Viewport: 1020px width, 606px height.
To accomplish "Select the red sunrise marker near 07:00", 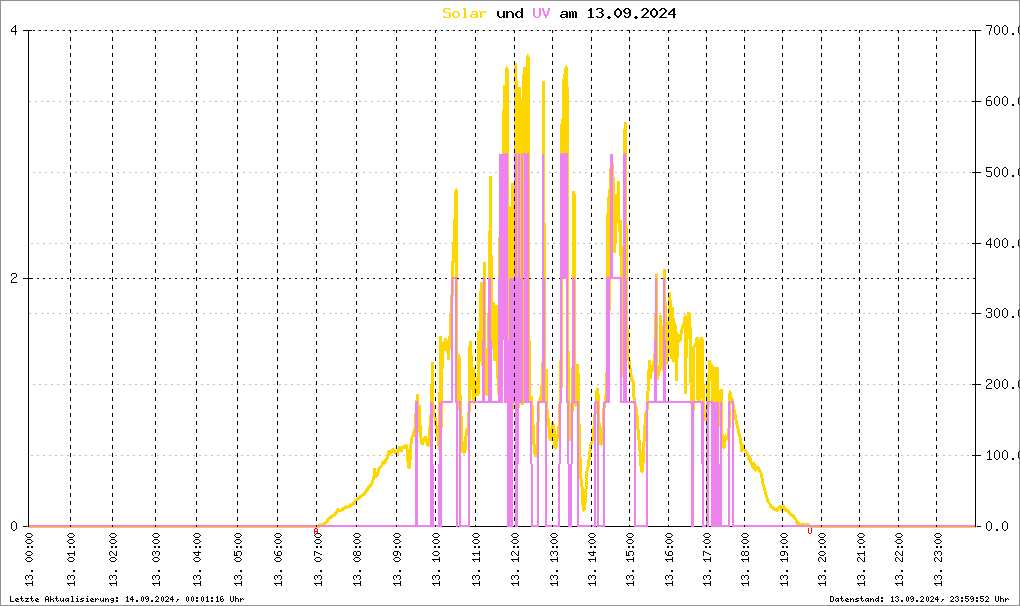I will 316,531.
